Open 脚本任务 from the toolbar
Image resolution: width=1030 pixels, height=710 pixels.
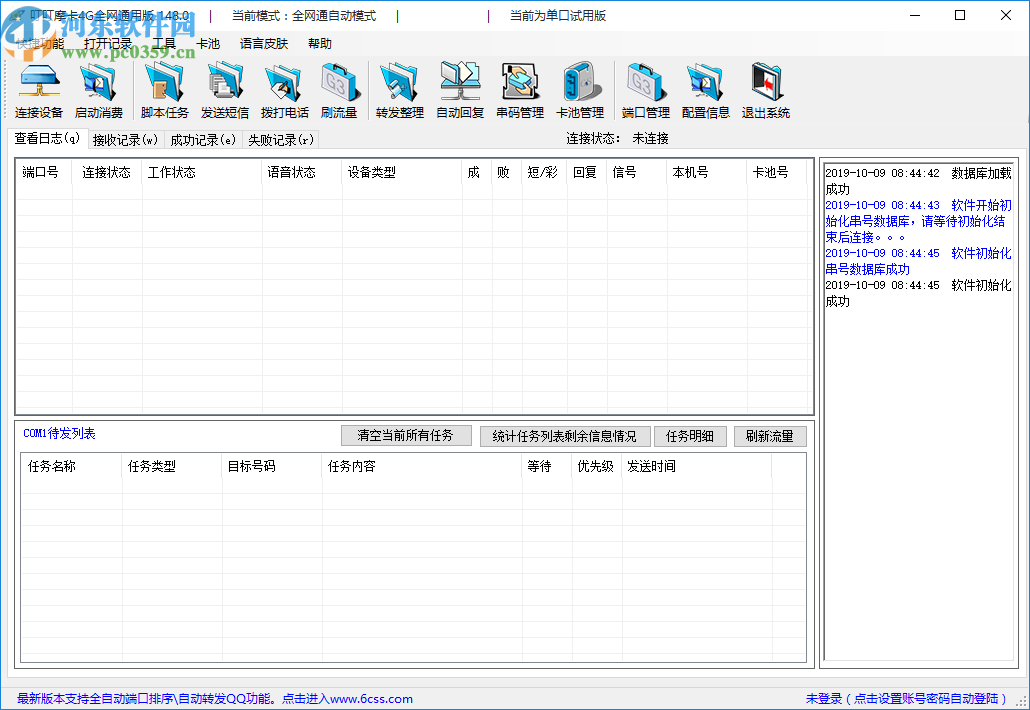(x=164, y=90)
